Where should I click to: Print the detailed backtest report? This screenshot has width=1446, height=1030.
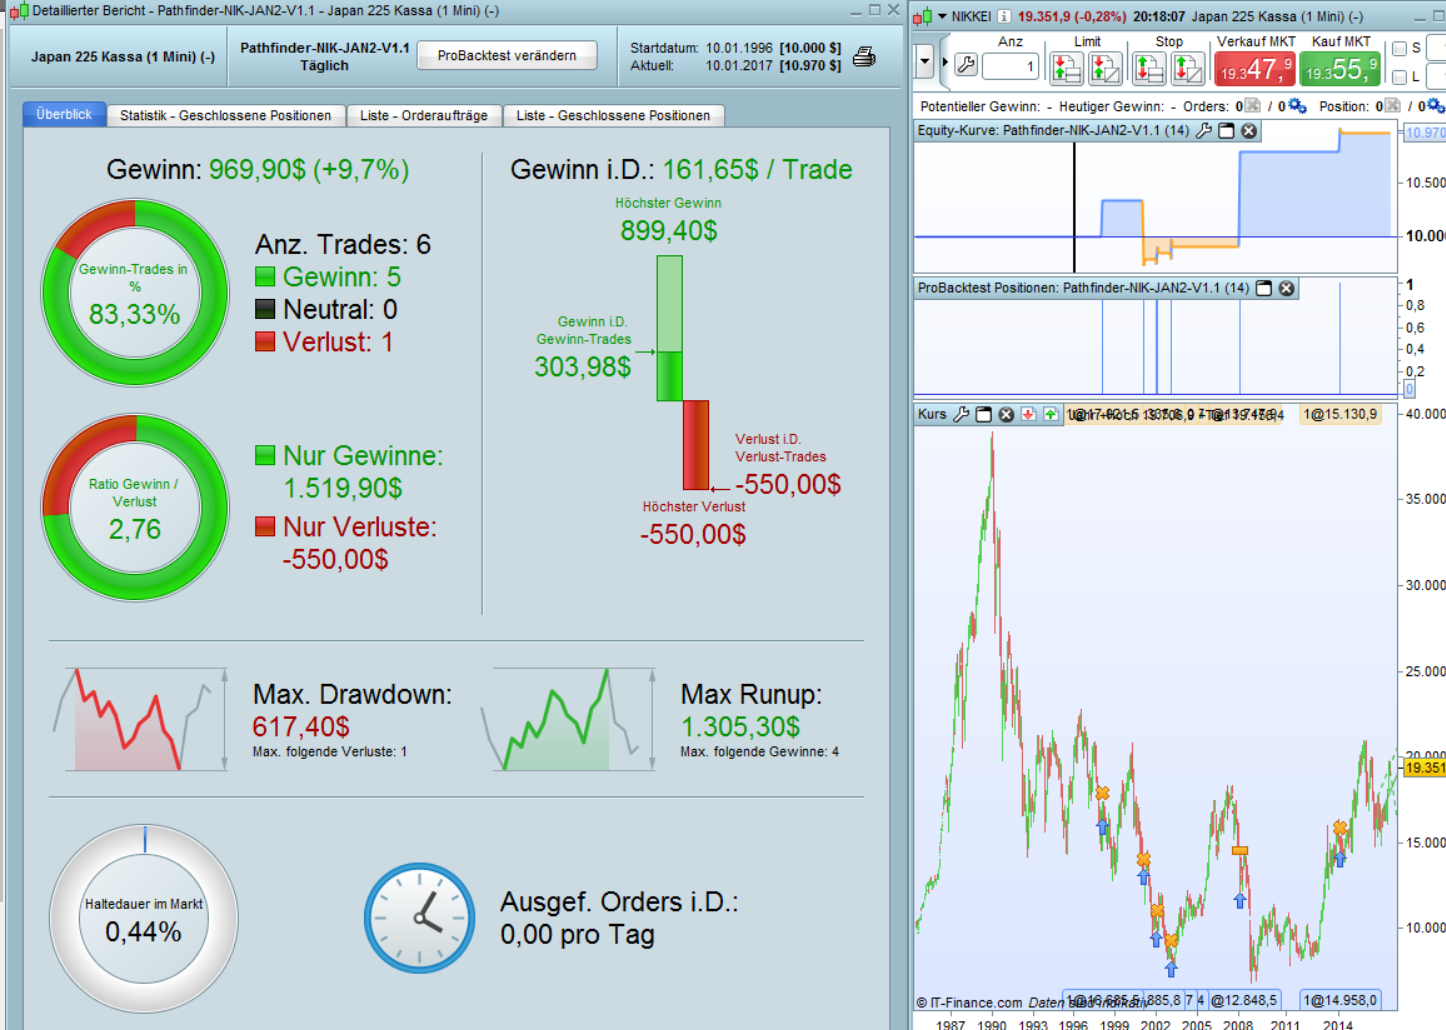click(864, 57)
